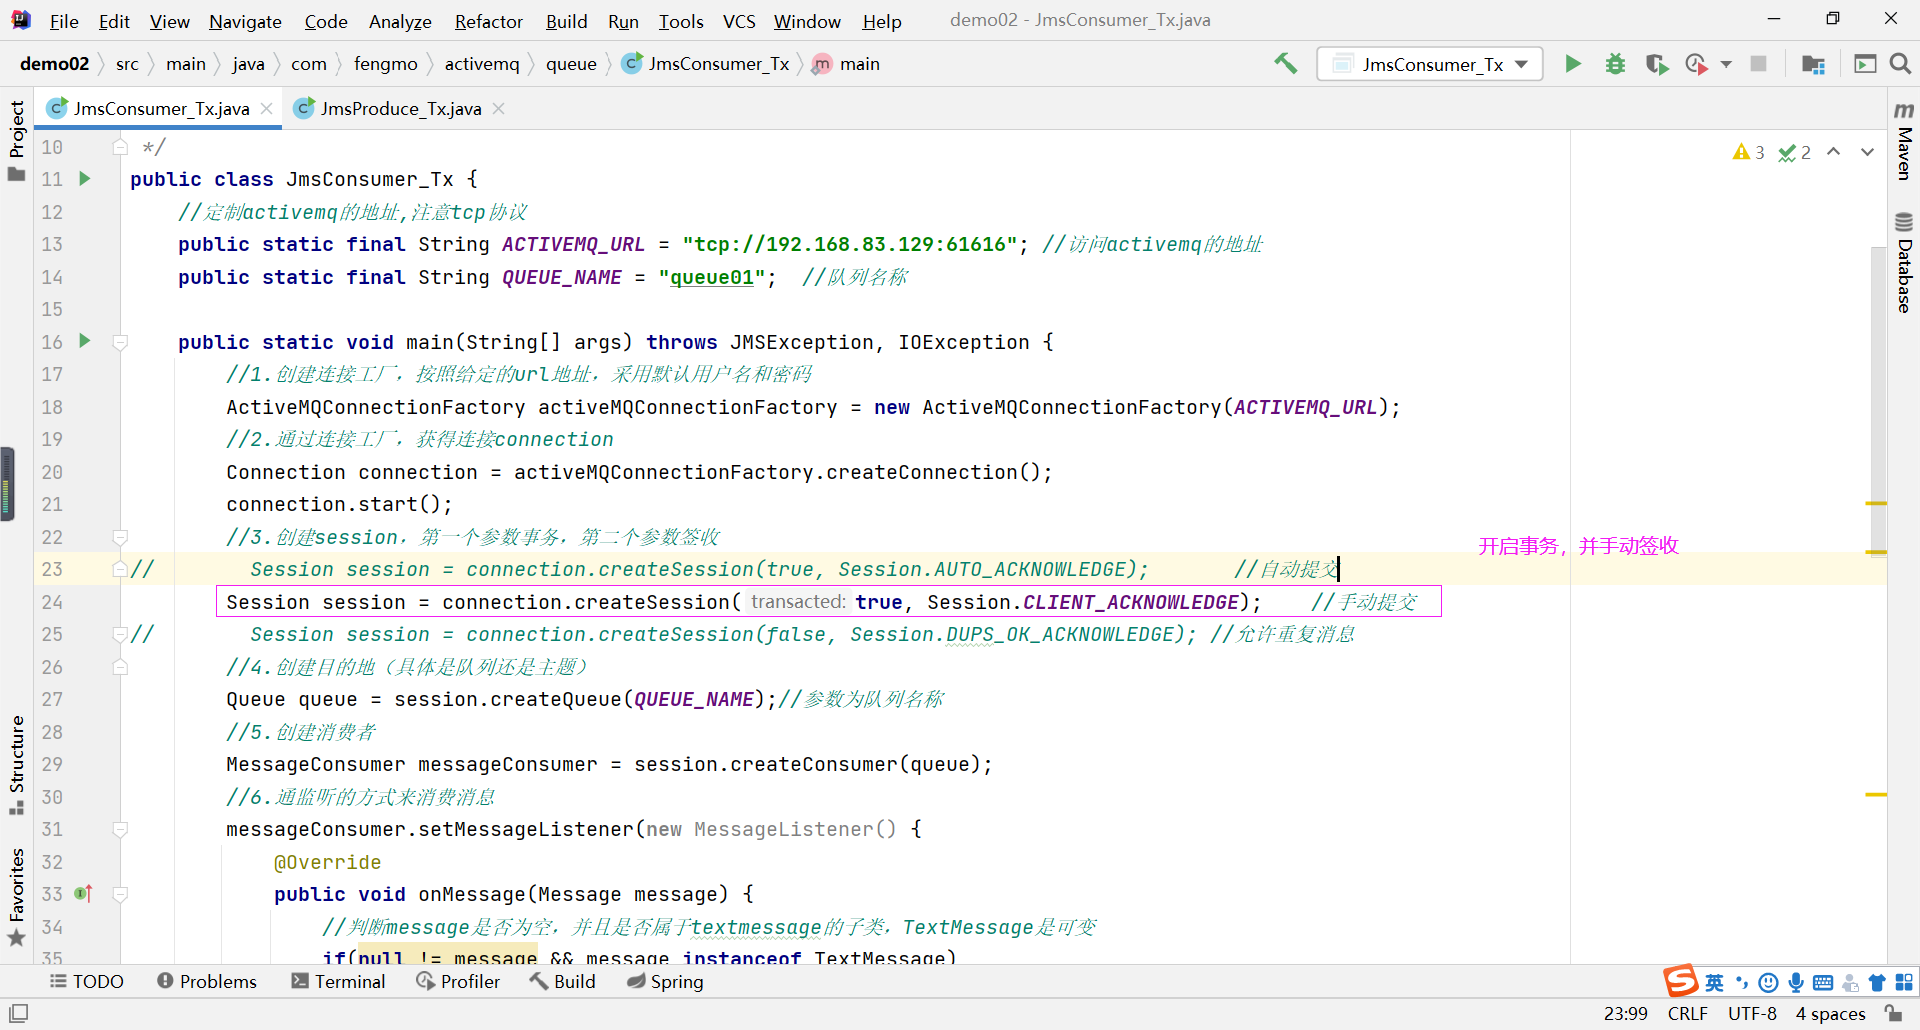Collapse the comment fold at line 22

[x=120, y=537]
